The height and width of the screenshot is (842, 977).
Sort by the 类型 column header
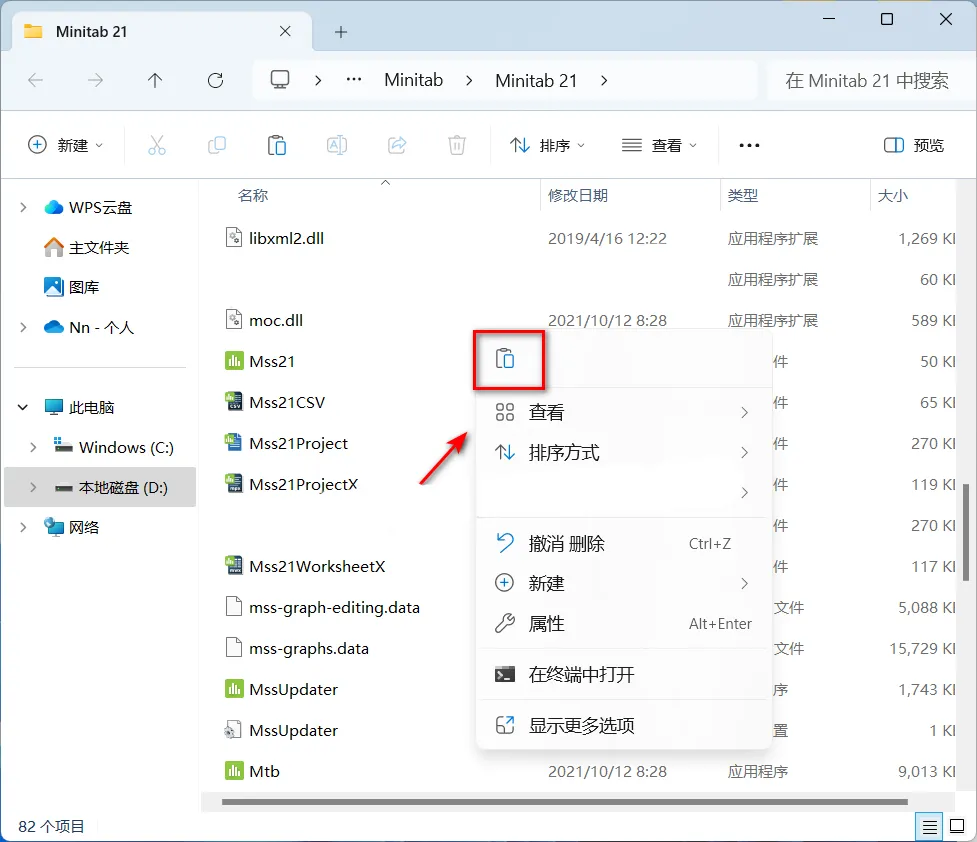tap(743, 196)
